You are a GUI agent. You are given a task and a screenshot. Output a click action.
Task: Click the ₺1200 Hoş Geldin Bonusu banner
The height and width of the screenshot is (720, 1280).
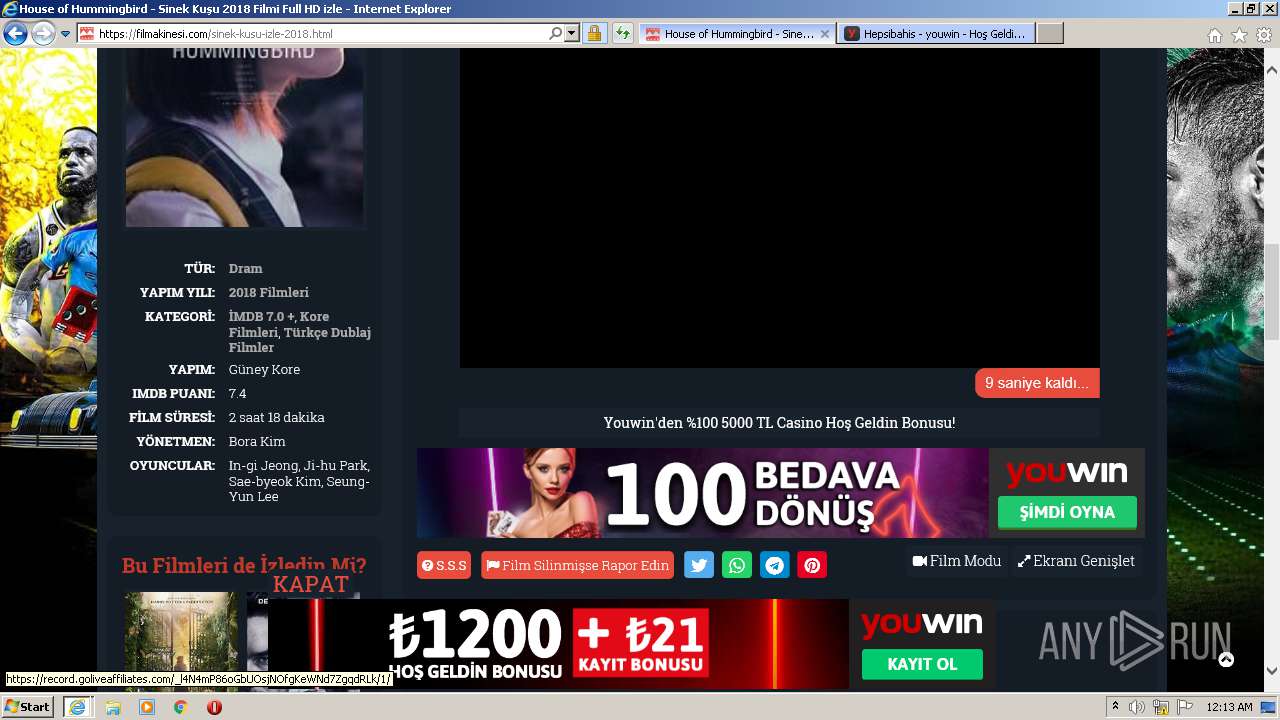pyautogui.click(x=558, y=644)
